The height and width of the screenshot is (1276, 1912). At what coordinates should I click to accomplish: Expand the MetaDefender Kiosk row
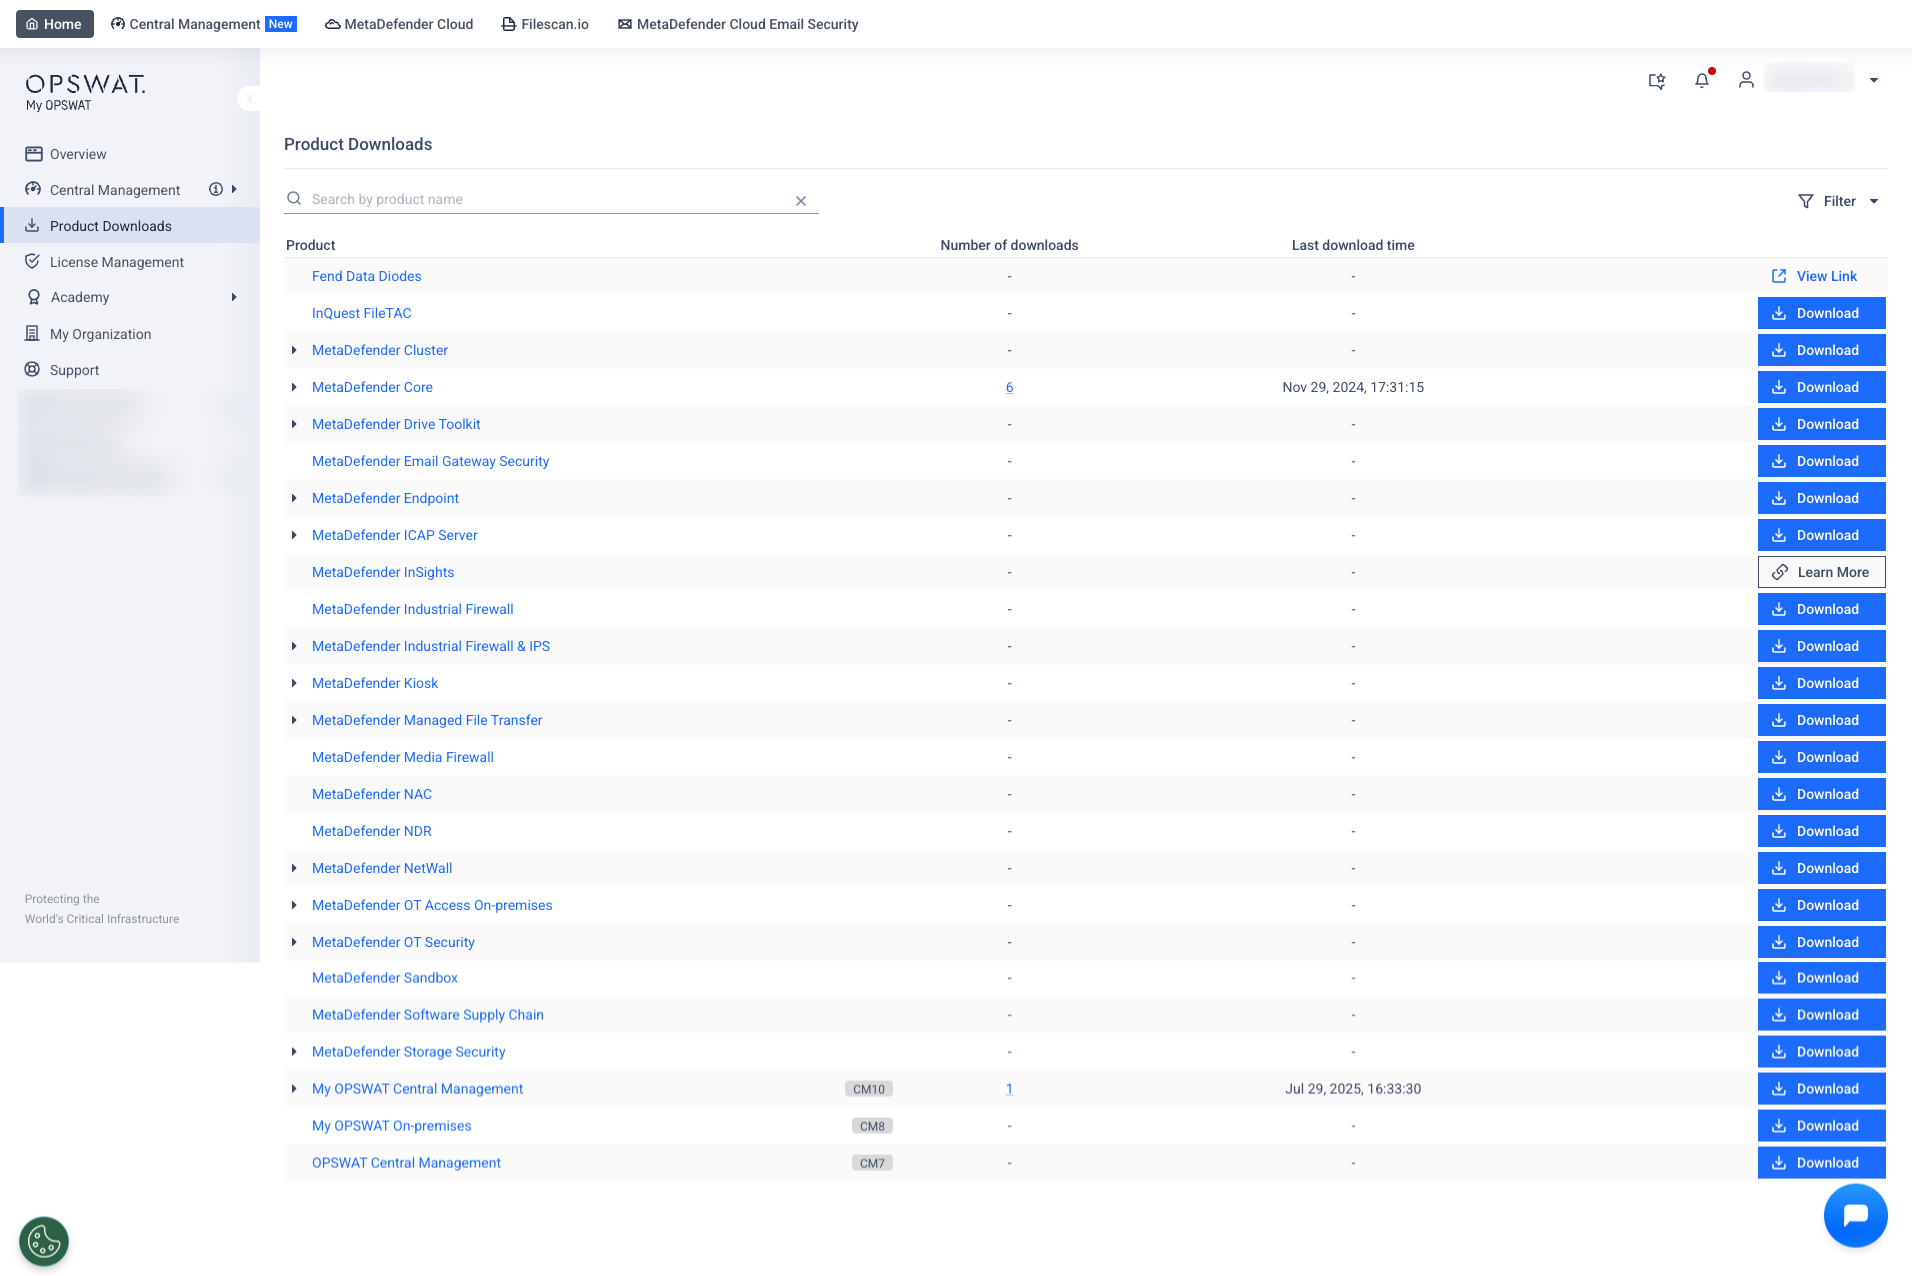[x=294, y=683]
